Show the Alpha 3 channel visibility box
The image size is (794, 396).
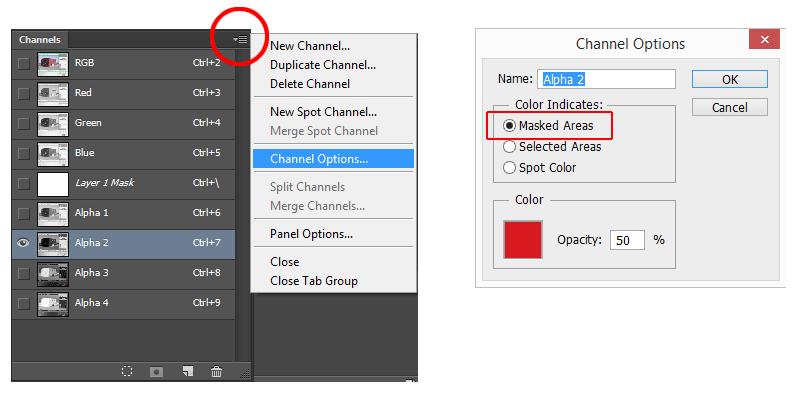click(x=24, y=273)
